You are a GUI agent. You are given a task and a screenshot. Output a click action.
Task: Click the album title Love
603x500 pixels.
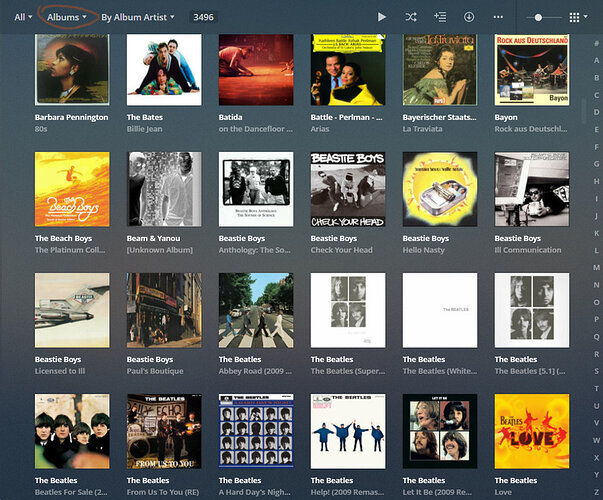(503, 492)
